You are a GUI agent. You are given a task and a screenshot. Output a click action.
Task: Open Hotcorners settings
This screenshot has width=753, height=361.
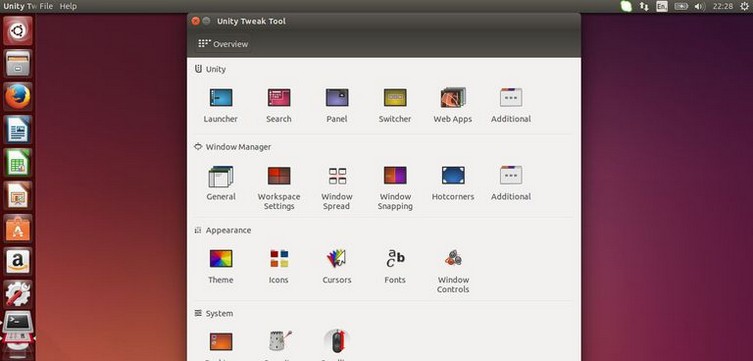pyautogui.click(x=453, y=176)
